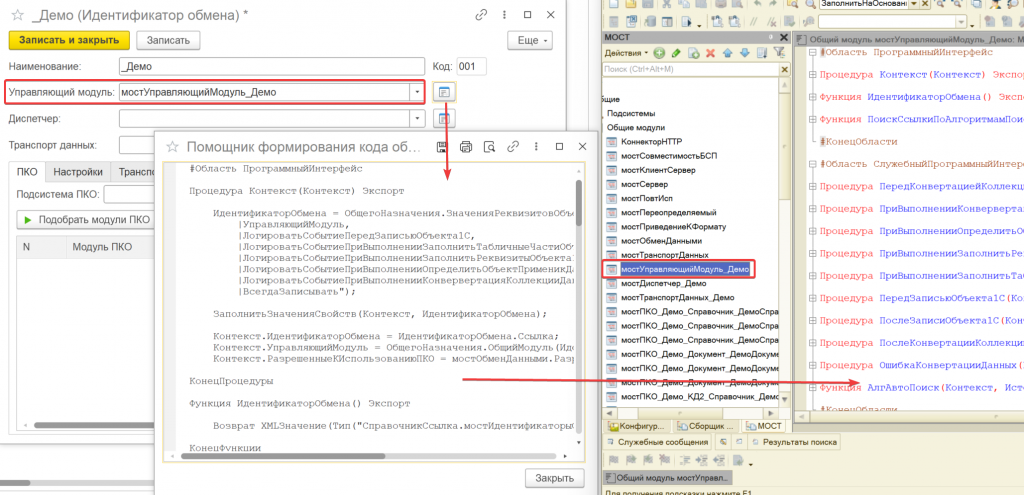Open Действия dropdown in МОСТ panel
Screen dimensions: 1024x495
pyautogui.click(x=626, y=53)
